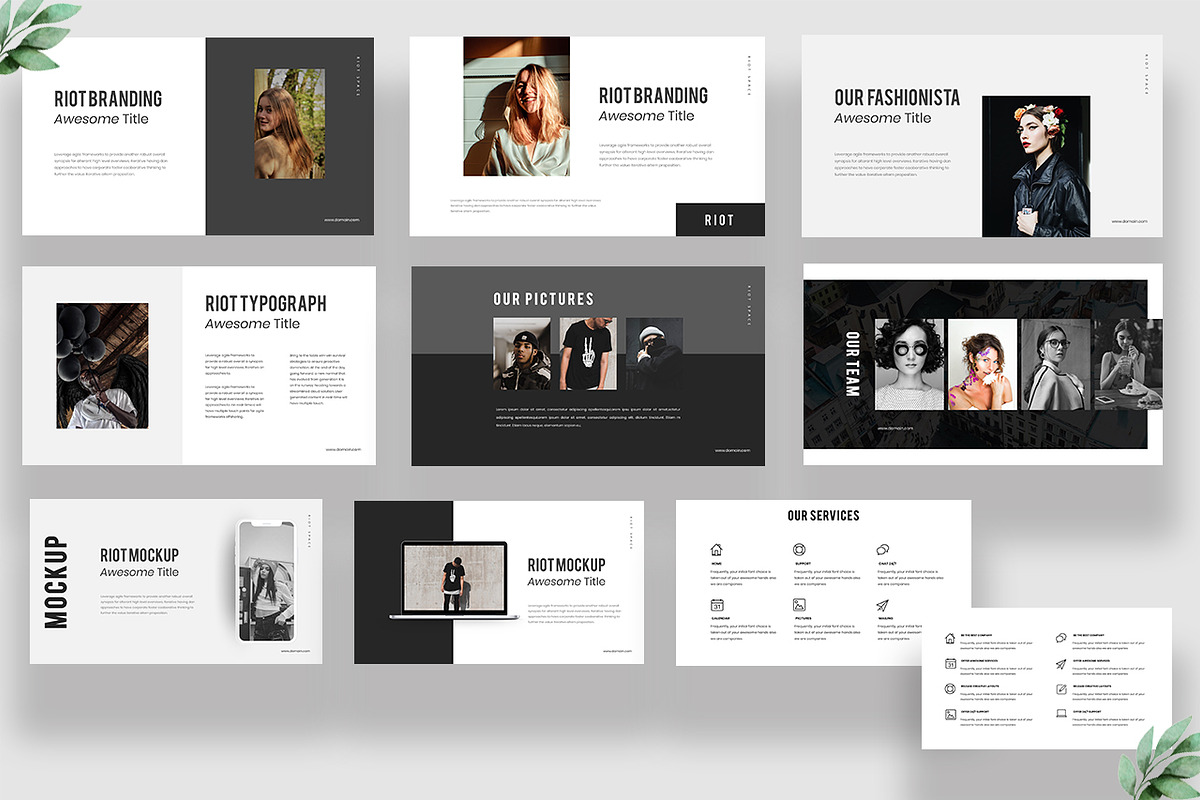Click the Mailing paper plane icon under Our Services
Screen dimensions: 1200x800
pos(883,605)
